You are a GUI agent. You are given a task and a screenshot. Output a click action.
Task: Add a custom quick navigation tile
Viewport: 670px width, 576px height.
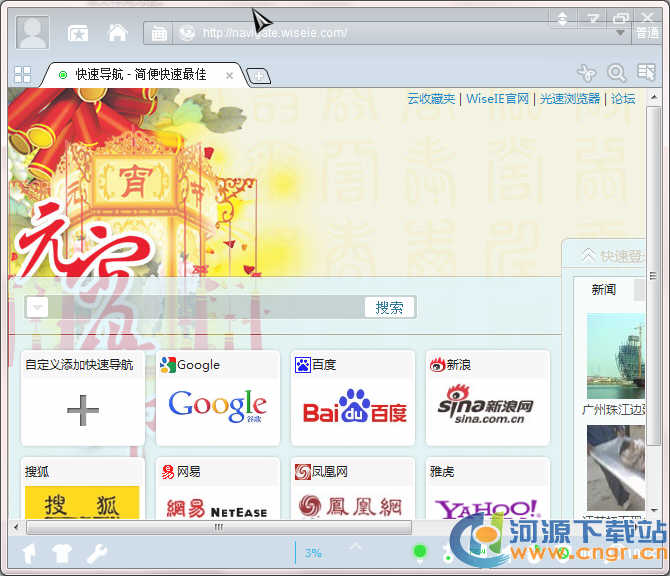point(83,410)
